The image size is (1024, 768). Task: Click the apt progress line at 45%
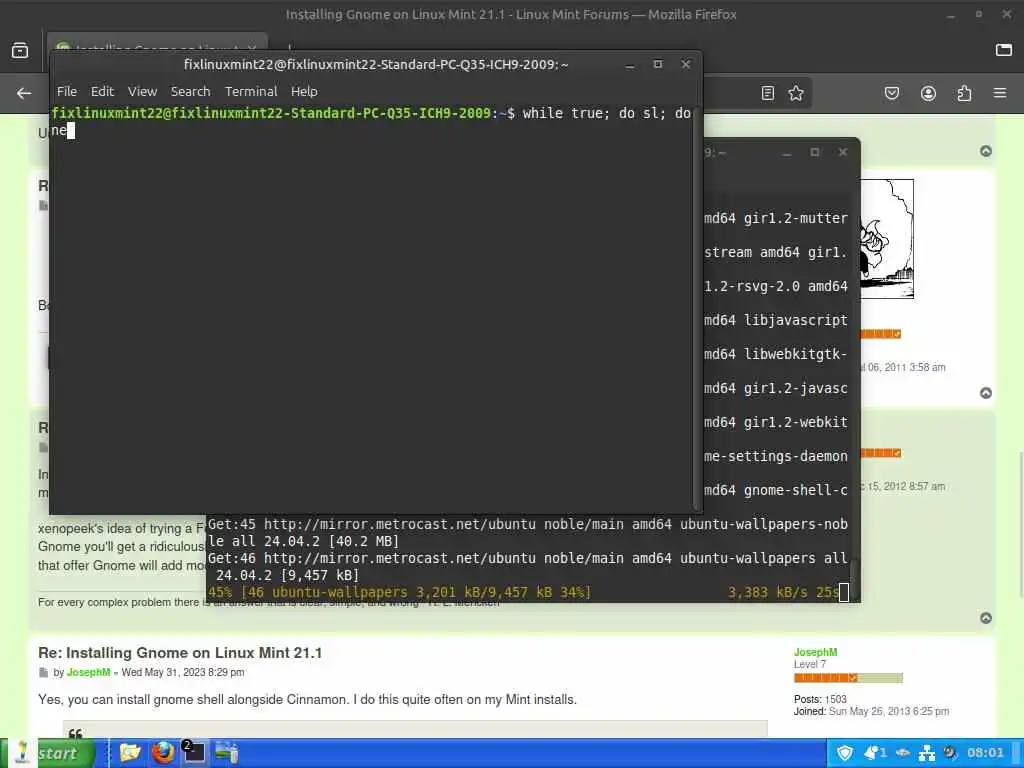tap(526, 592)
